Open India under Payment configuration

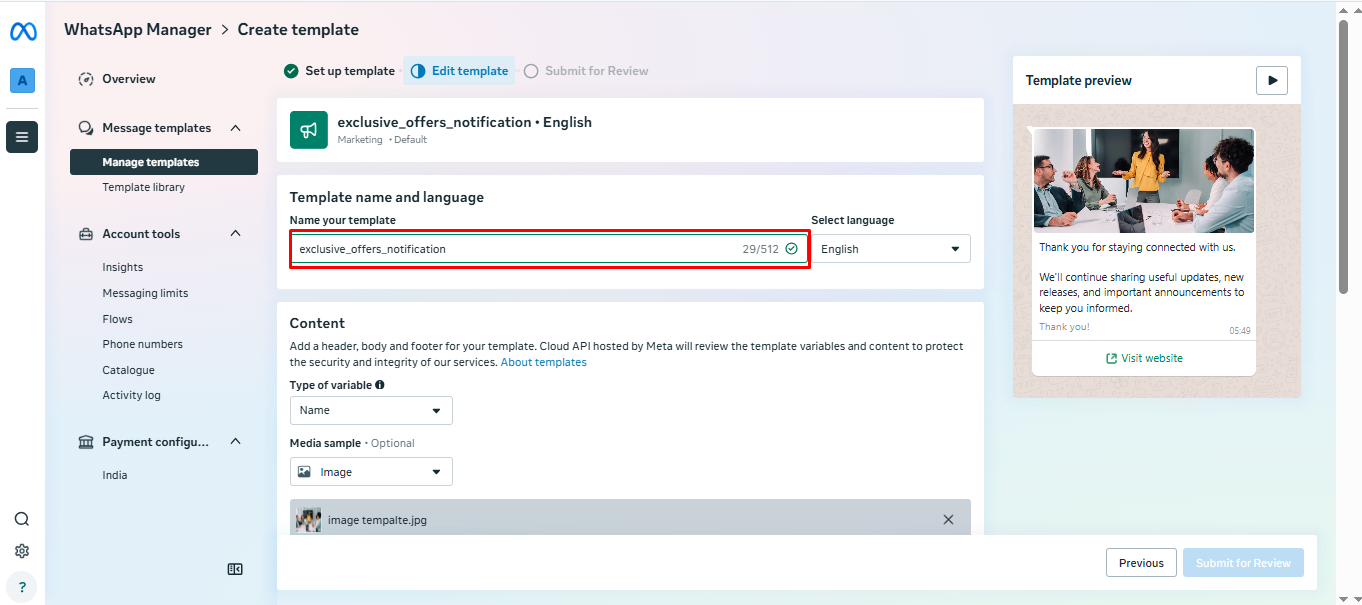[x=115, y=475]
